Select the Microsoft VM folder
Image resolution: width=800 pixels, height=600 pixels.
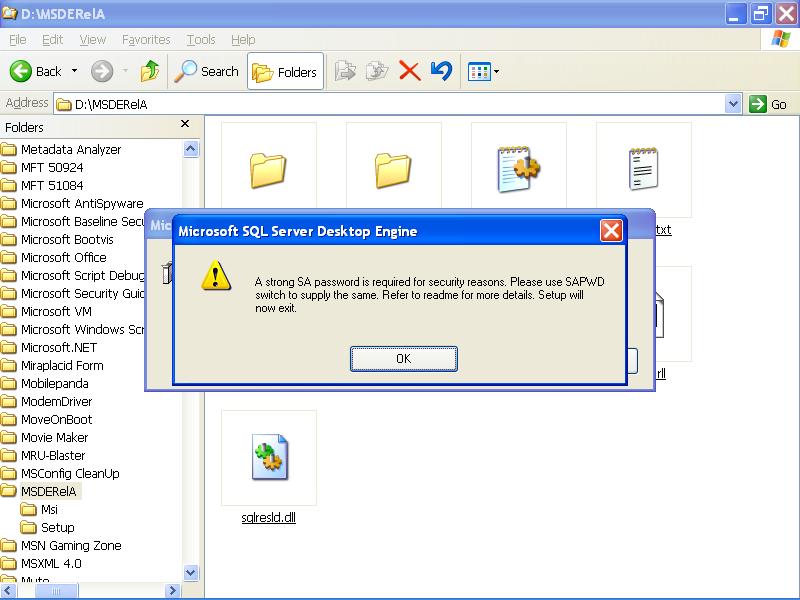pos(56,311)
